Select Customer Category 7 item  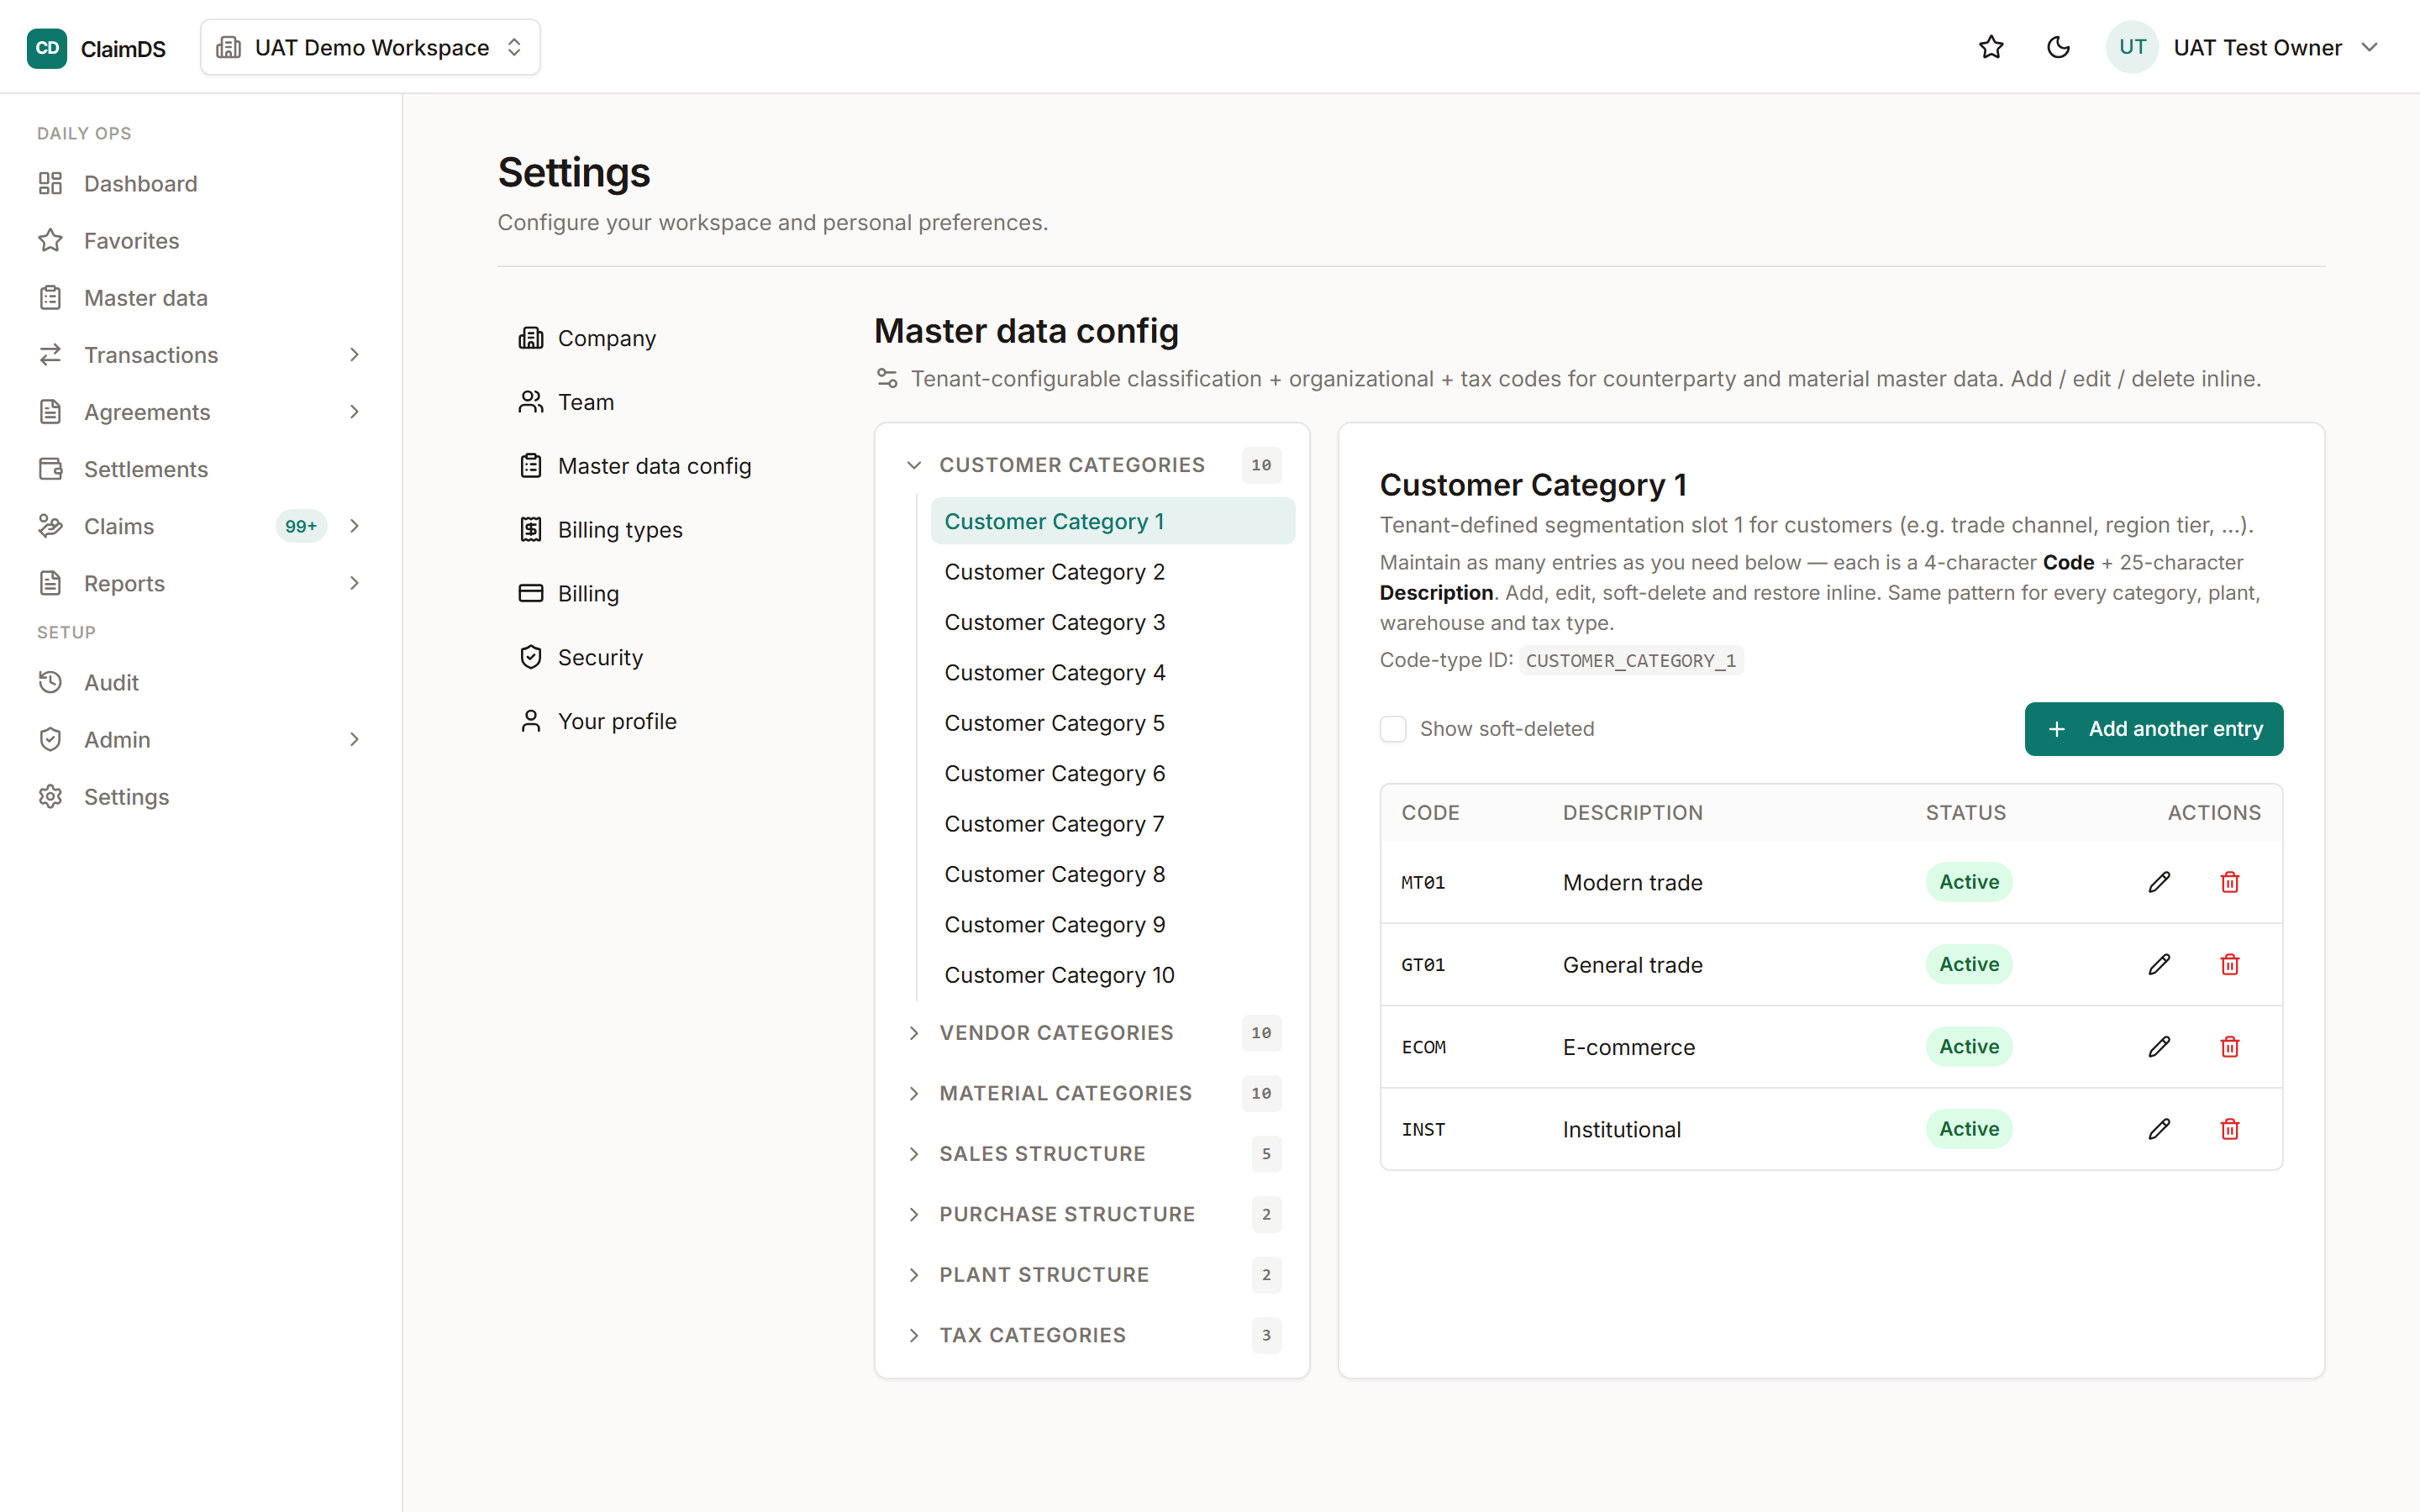click(x=1112, y=824)
